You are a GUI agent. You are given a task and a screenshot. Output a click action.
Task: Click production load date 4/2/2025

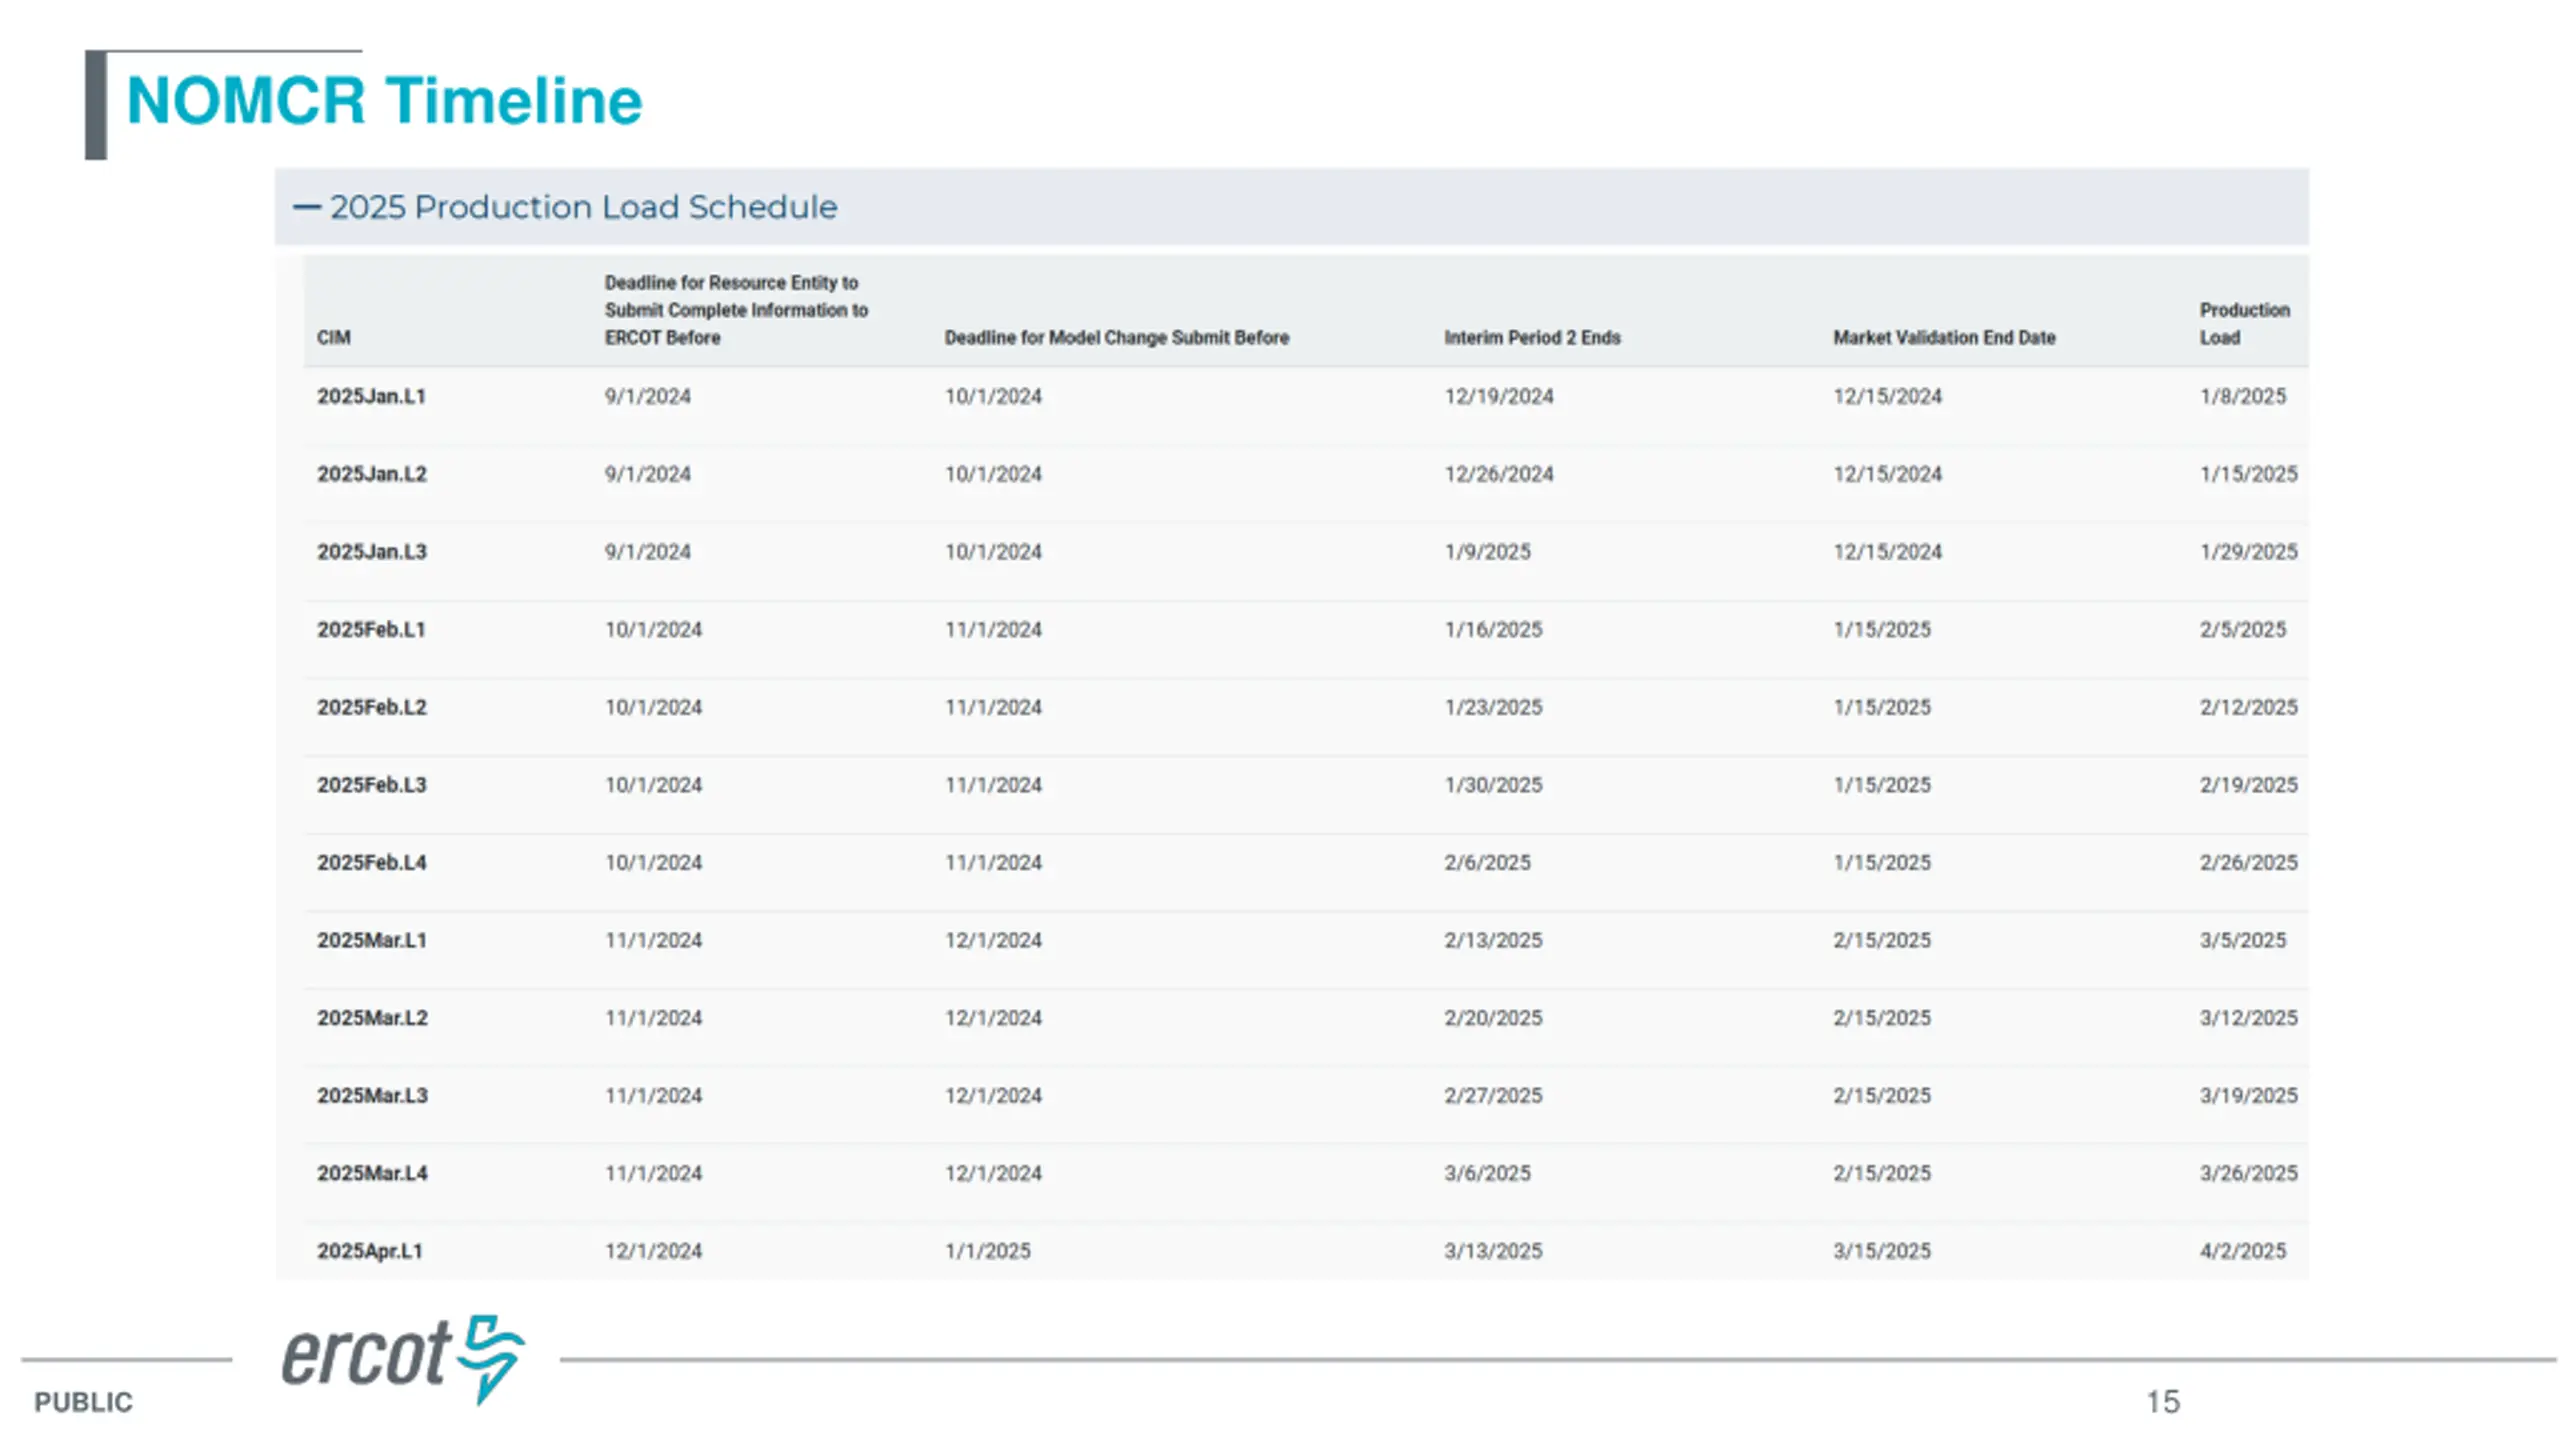coord(2242,1251)
